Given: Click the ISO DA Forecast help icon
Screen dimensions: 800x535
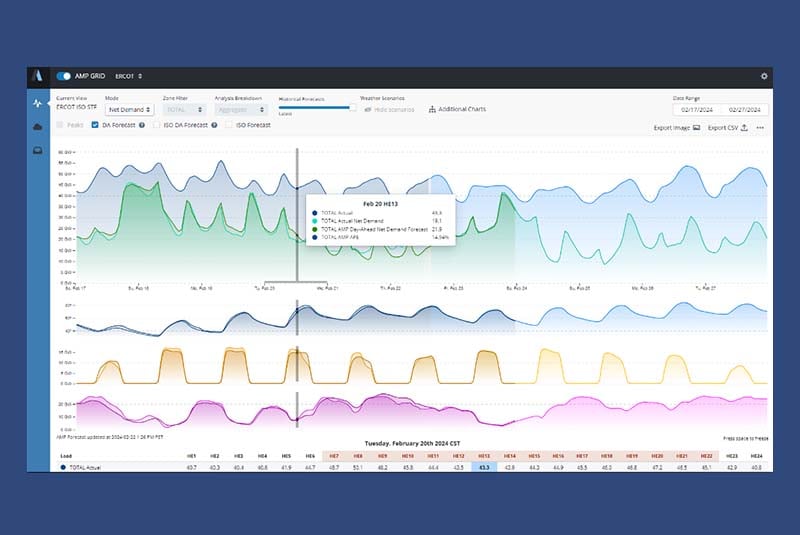Looking at the screenshot, I should coord(215,126).
